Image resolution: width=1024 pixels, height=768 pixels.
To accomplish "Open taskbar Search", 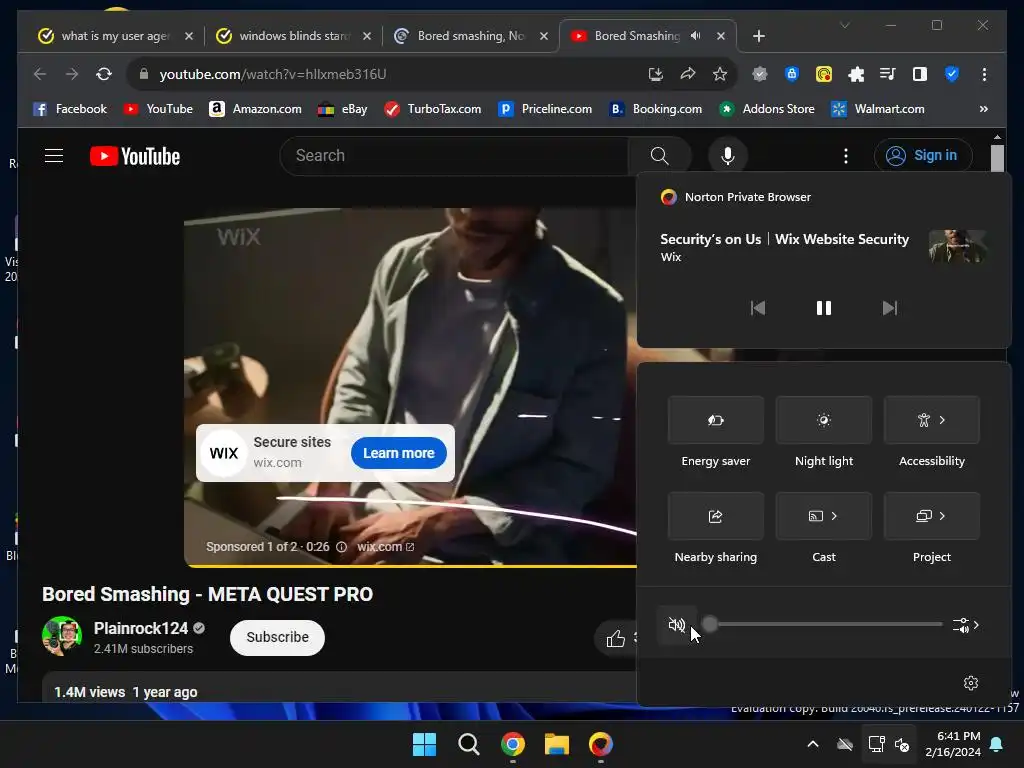I will (x=468, y=744).
